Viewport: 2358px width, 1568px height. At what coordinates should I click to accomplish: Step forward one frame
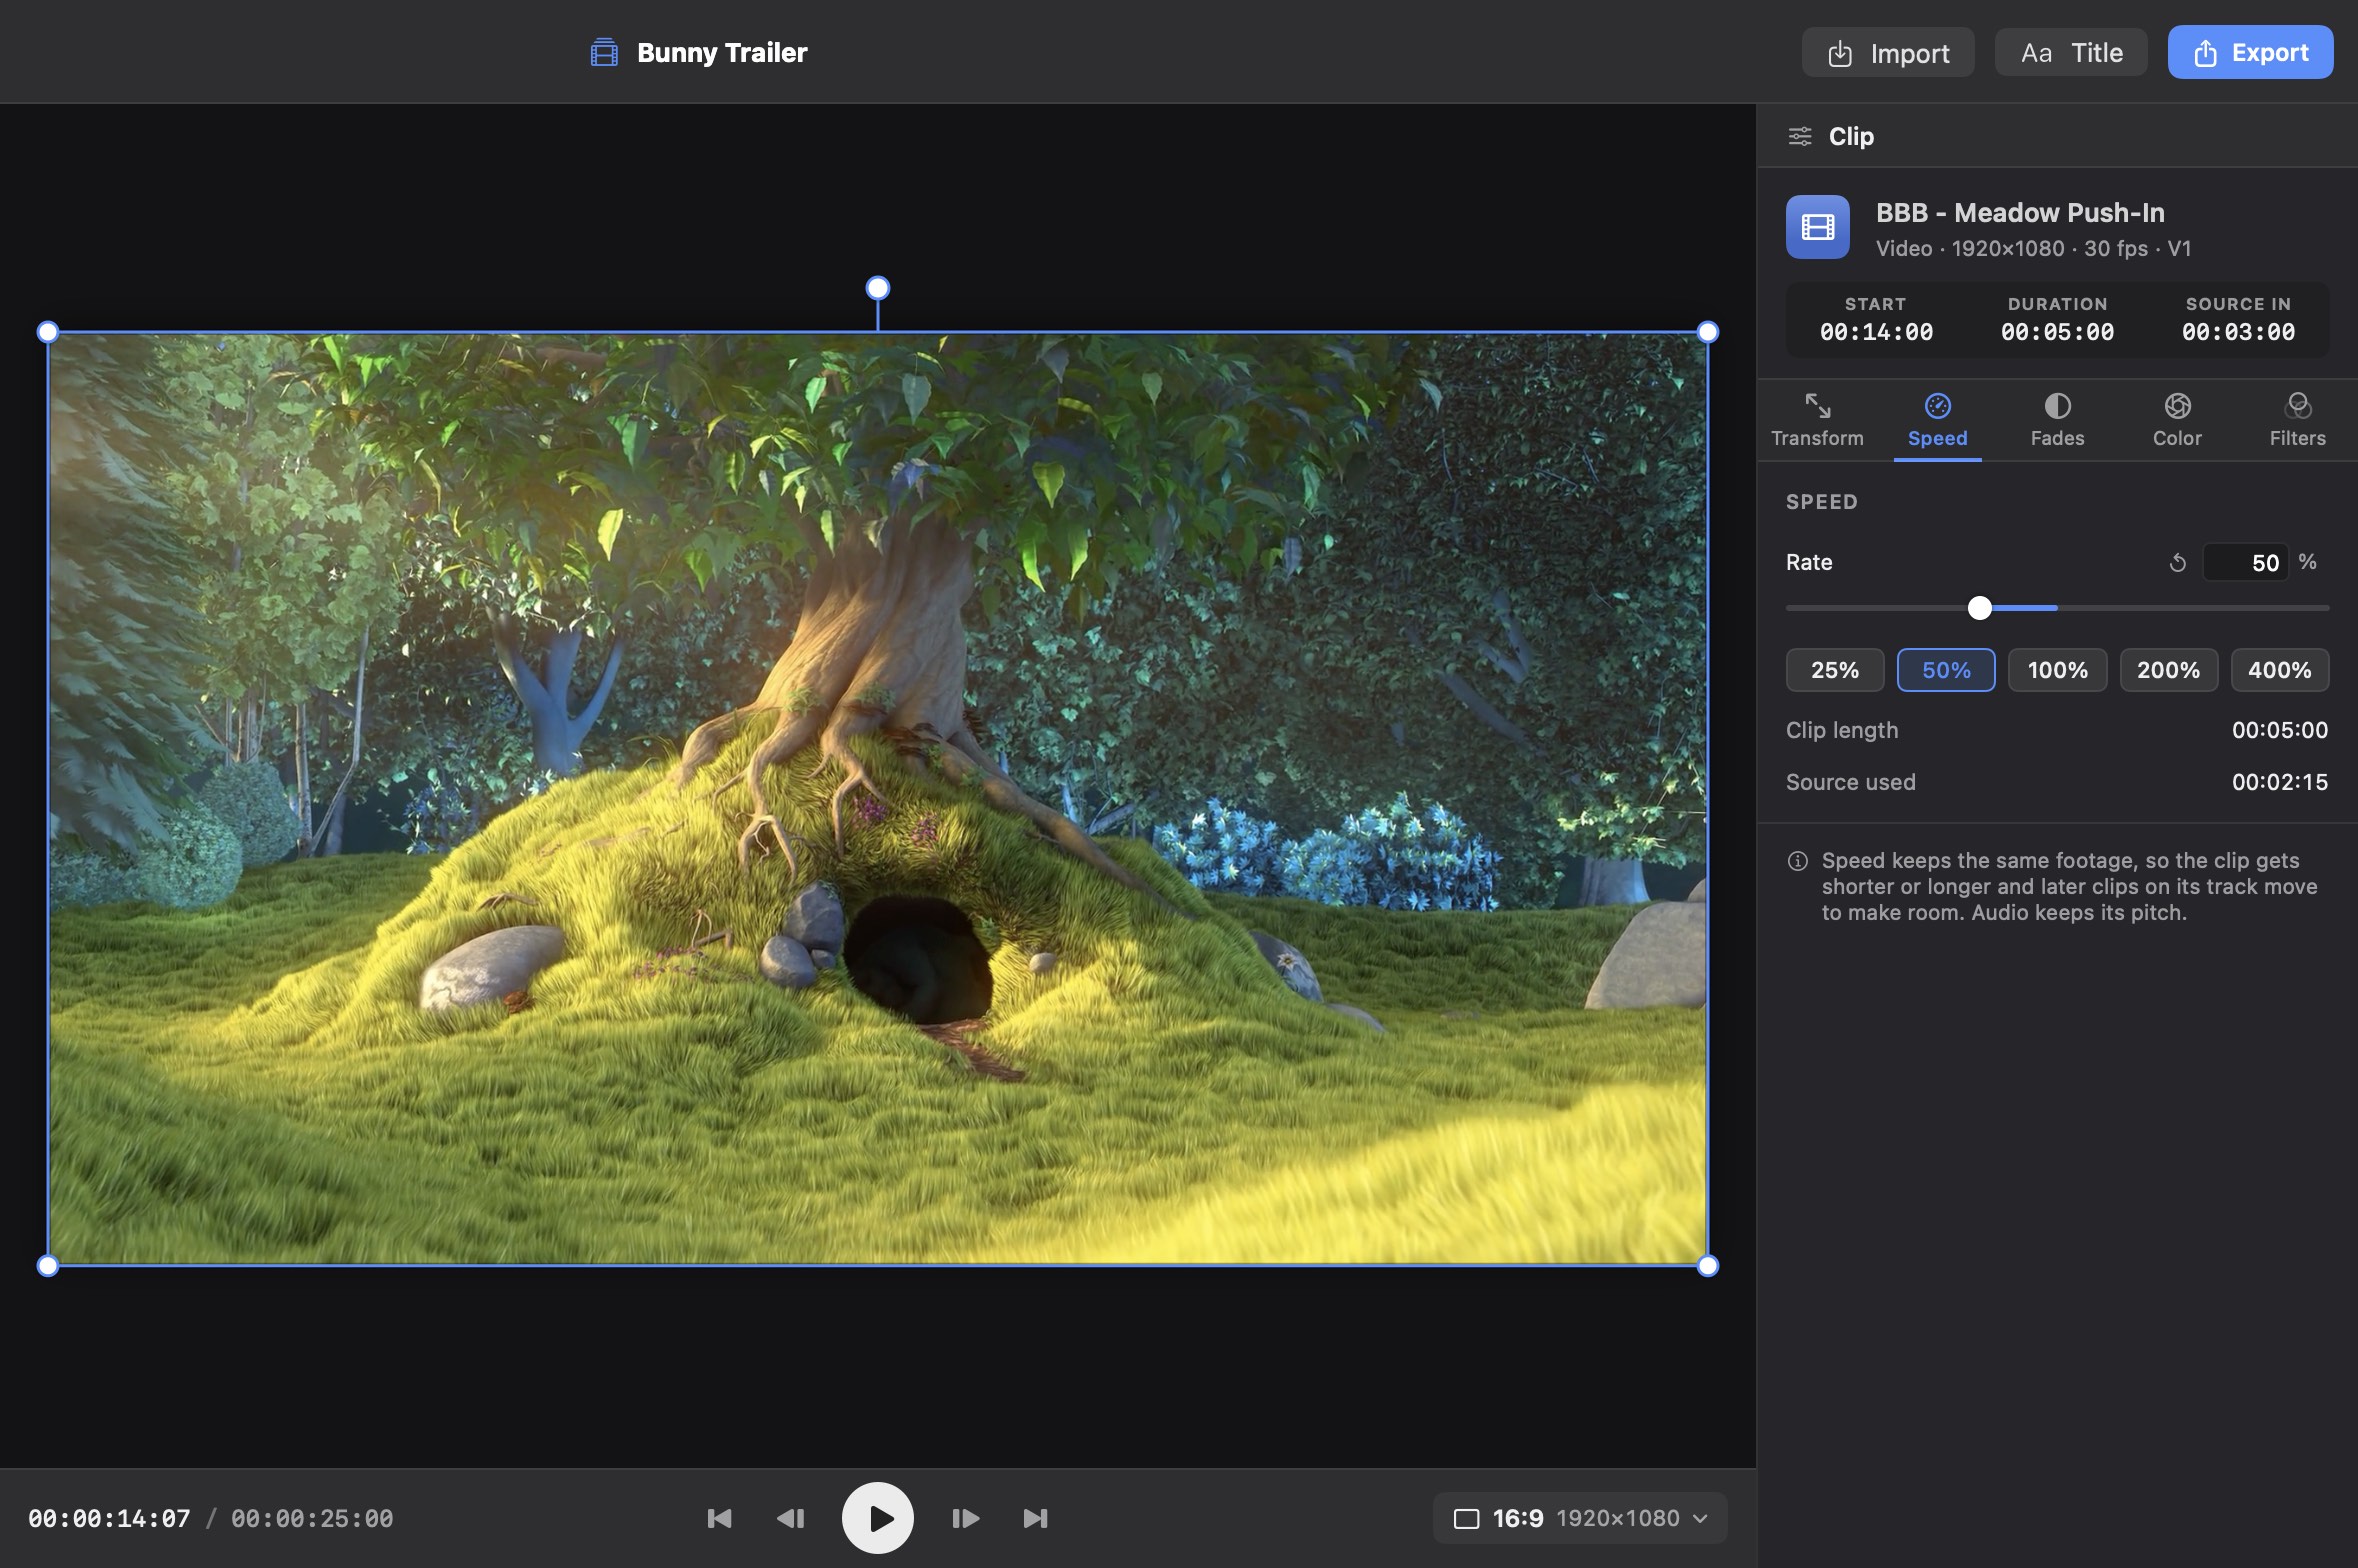tap(965, 1518)
